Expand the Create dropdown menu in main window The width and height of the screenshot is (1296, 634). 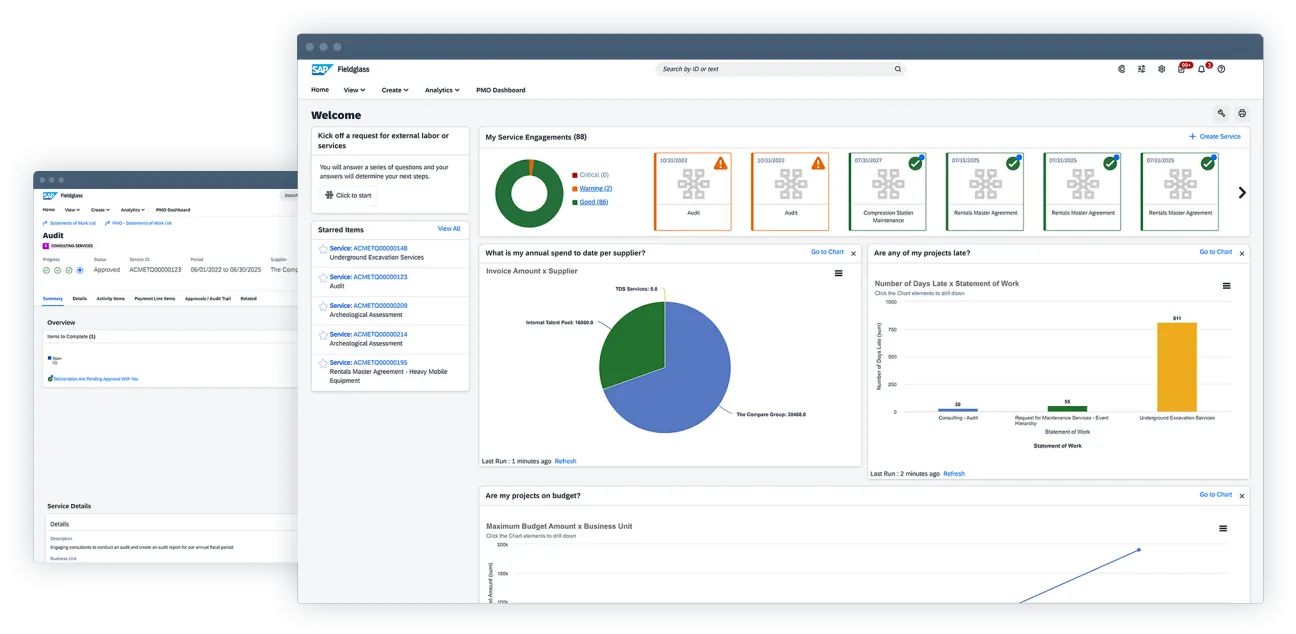click(x=395, y=90)
